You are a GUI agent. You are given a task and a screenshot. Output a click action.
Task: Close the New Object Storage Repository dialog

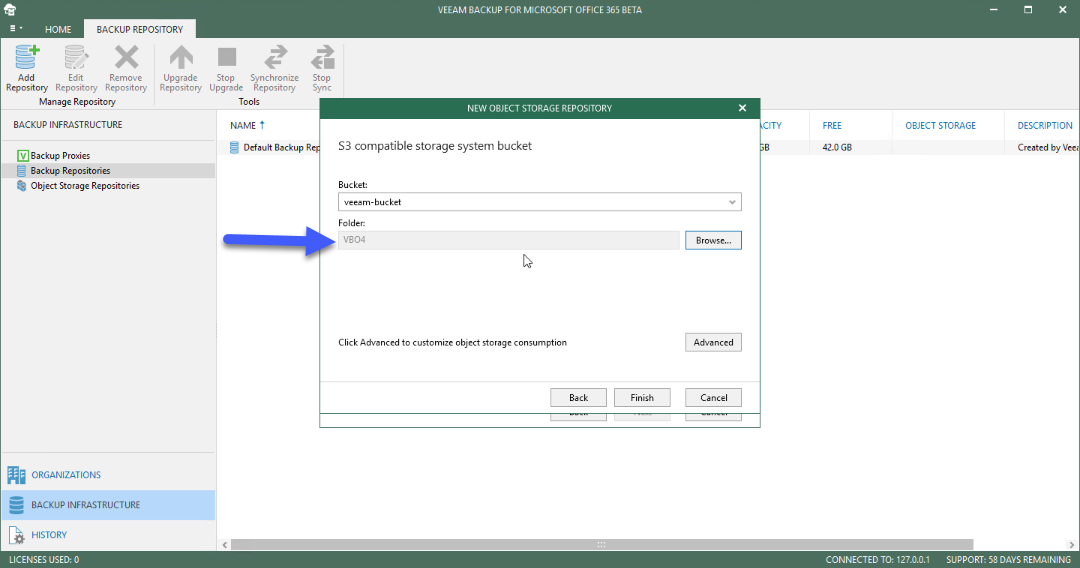point(742,108)
